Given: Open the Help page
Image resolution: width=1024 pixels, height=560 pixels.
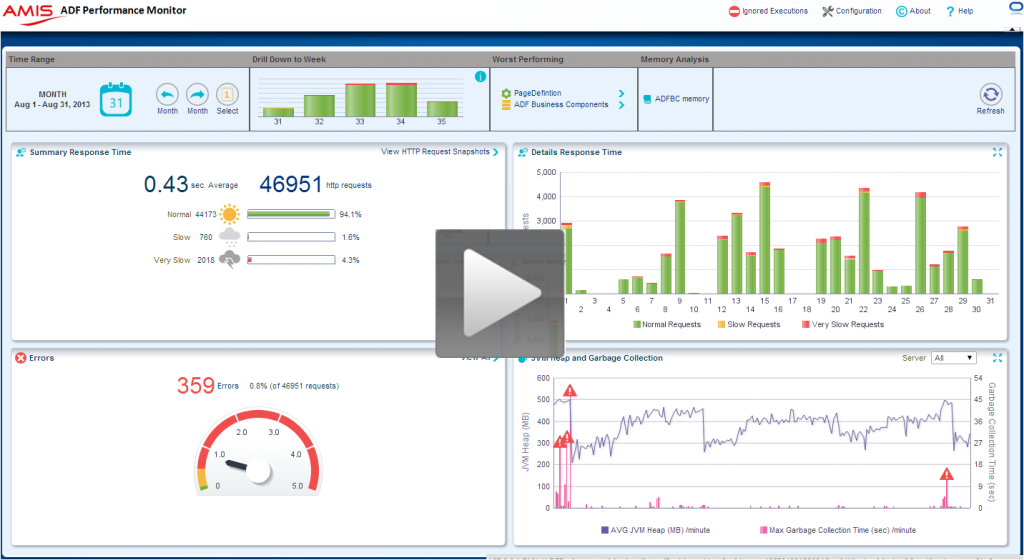Looking at the screenshot, I should 959,11.
